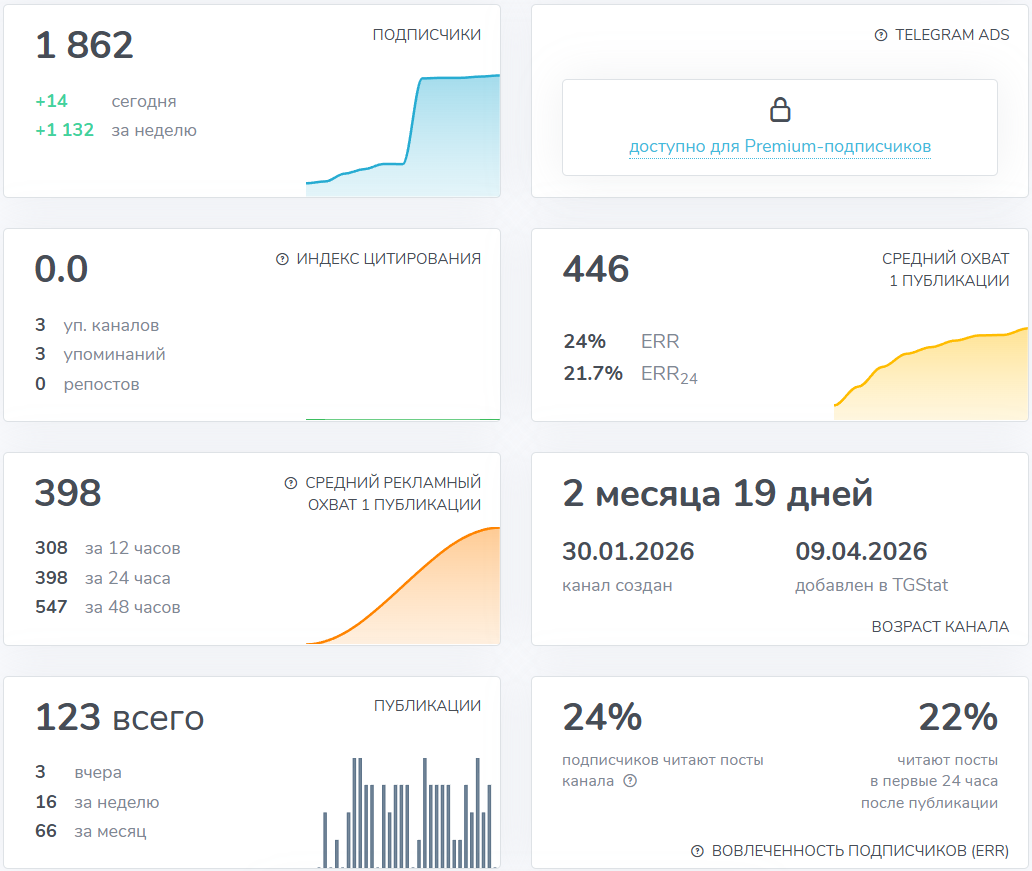
Task: Click the help icon beside Telegram Ads
Action: pyautogui.click(x=881, y=35)
